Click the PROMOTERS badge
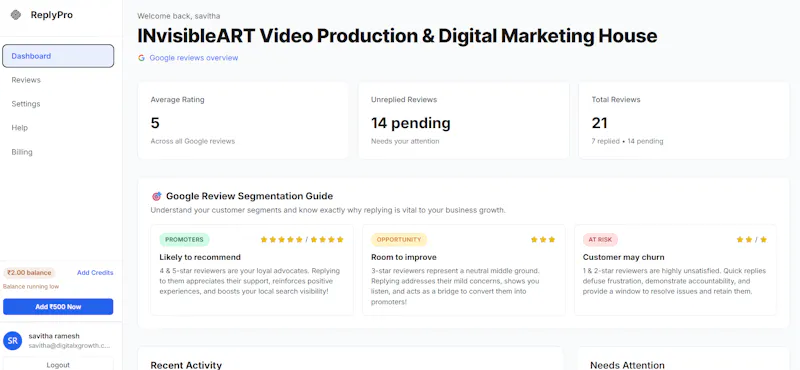Screen dimensions: 800x370 pyautogui.click(x=184, y=239)
